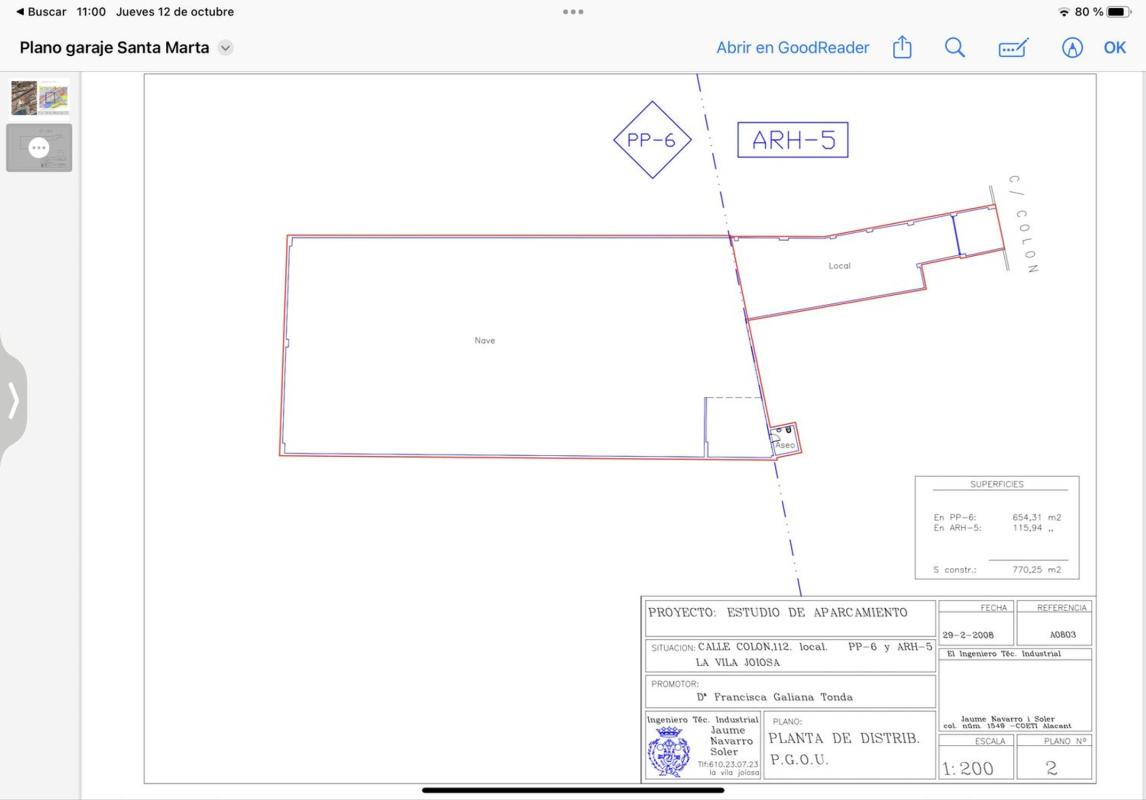Tap the three-dot multitasking menu at the top
The height and width of the screenshot is (800, 1146).
click(x=573, y=12)
